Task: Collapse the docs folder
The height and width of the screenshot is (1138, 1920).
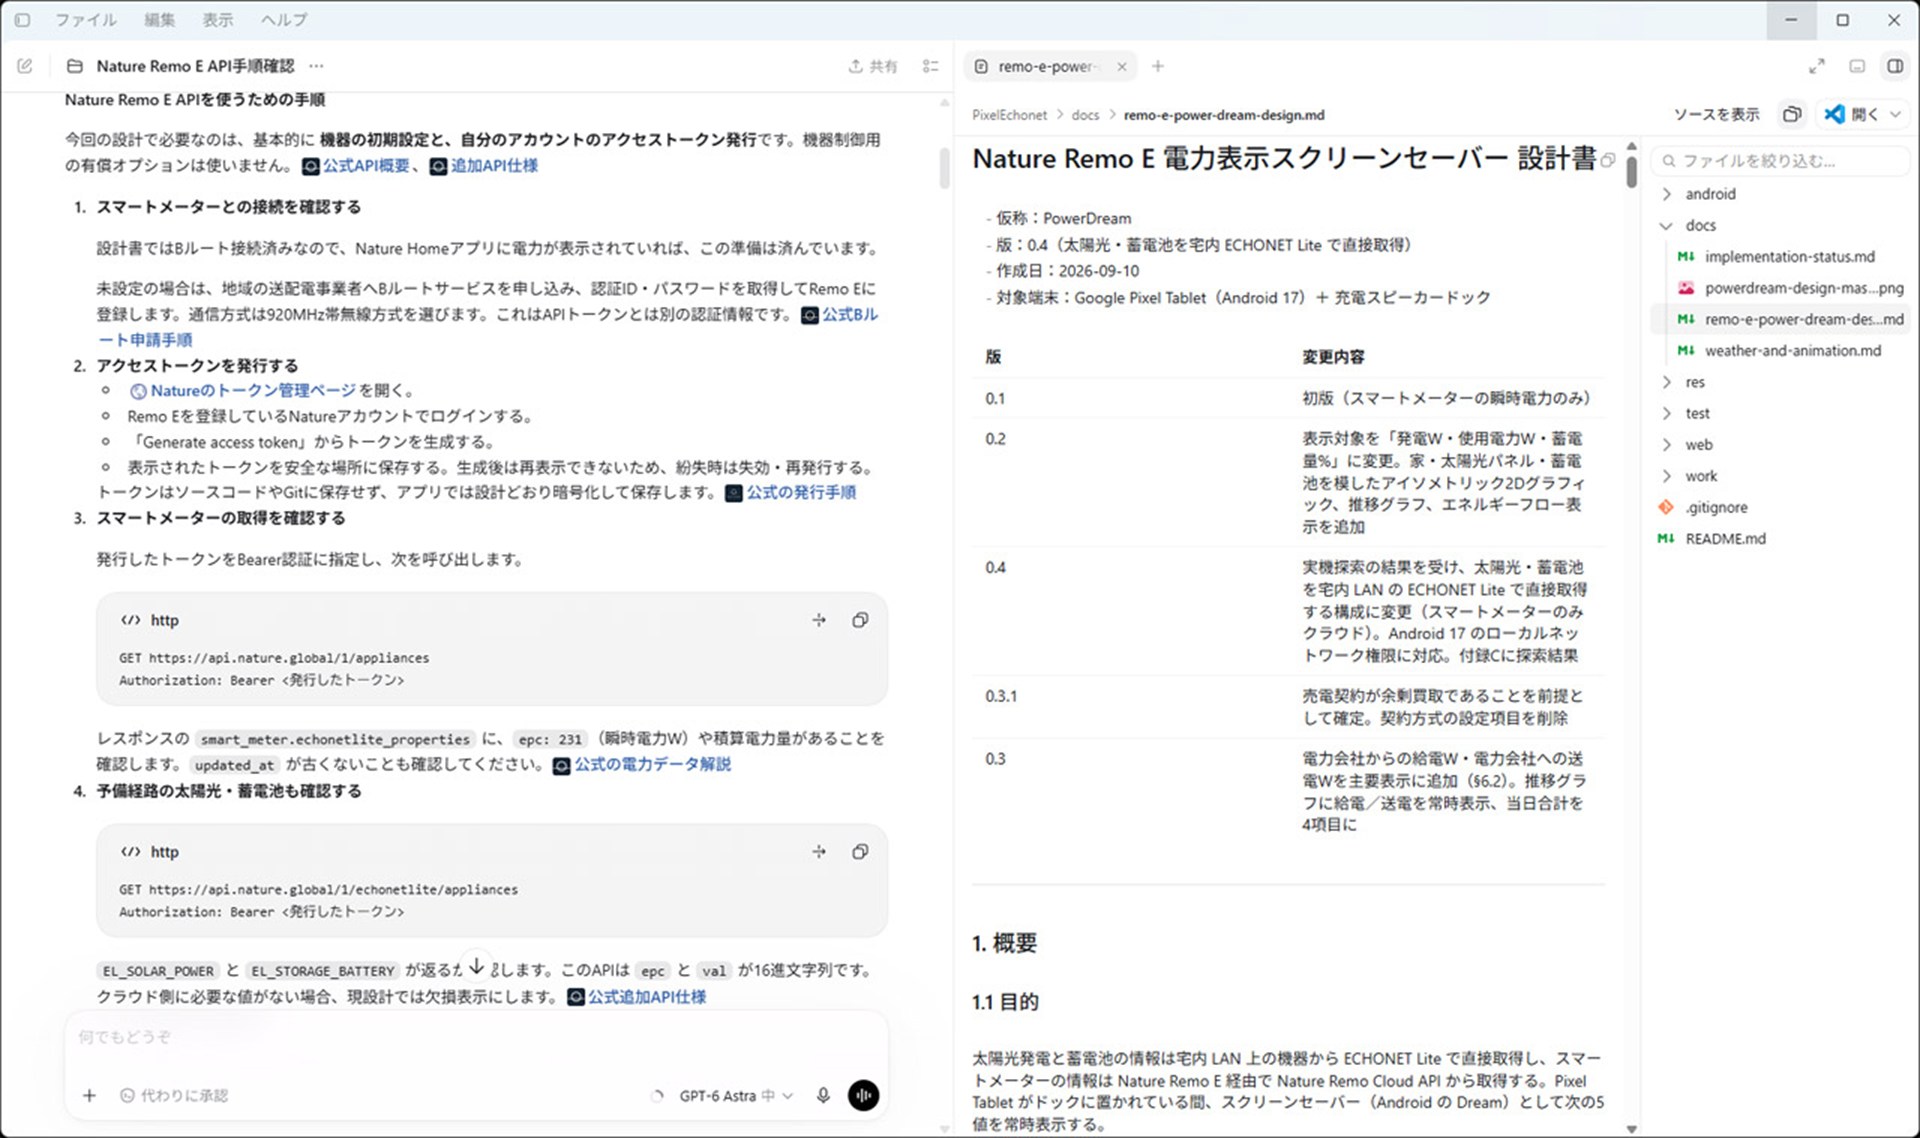Action: click(x=1780, y=225)
